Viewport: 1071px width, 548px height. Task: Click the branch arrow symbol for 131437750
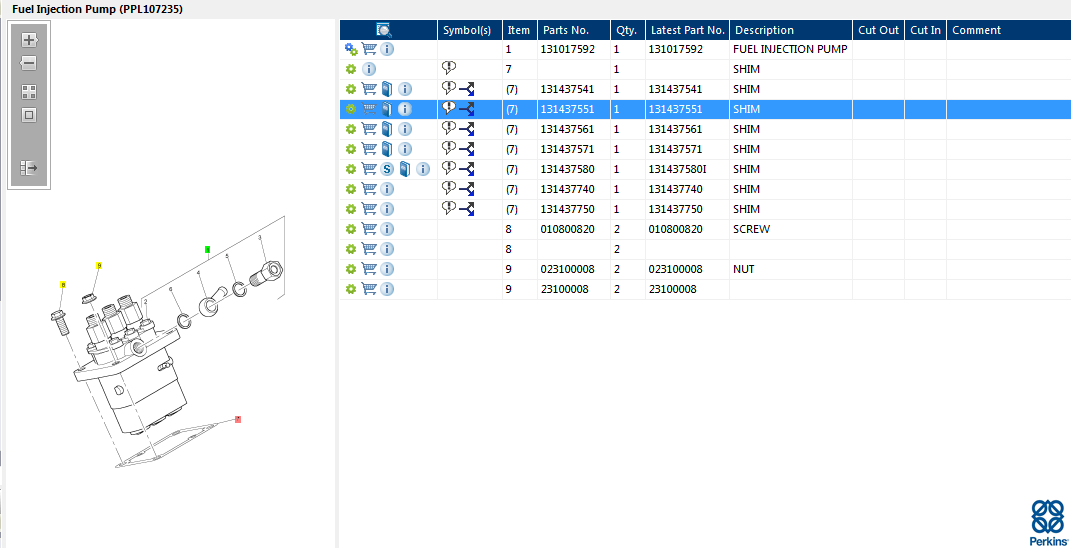pos(467,209)
